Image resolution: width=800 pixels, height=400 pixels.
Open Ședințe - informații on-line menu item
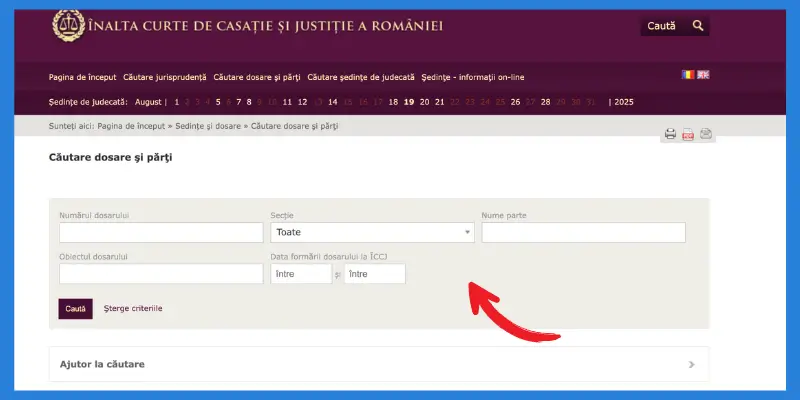pos(472,78)
